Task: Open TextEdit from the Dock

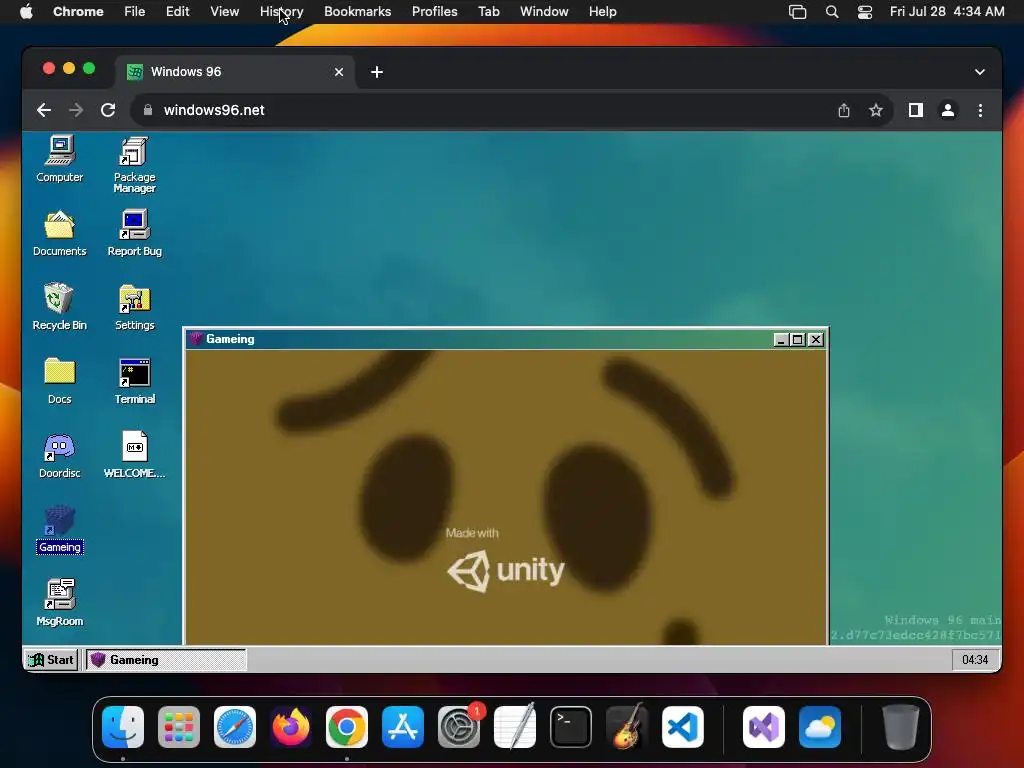Action: [x=515, y=727]
